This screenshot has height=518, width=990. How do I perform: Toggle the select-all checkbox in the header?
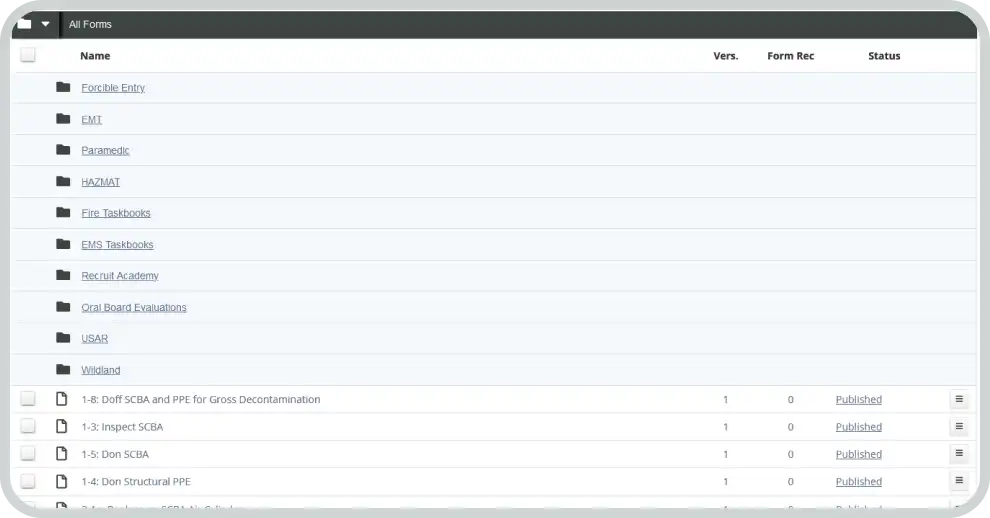tap(28, 55)
